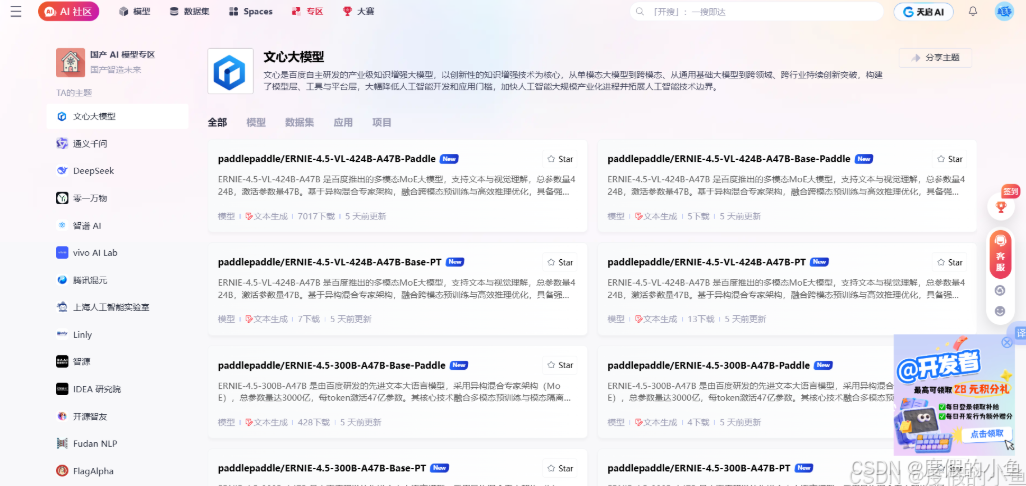Star ERNIE-4.5-VL-424B-A47B-Base-Paddle card
The height and width of the screenshot is (486, 1026).
949,159
